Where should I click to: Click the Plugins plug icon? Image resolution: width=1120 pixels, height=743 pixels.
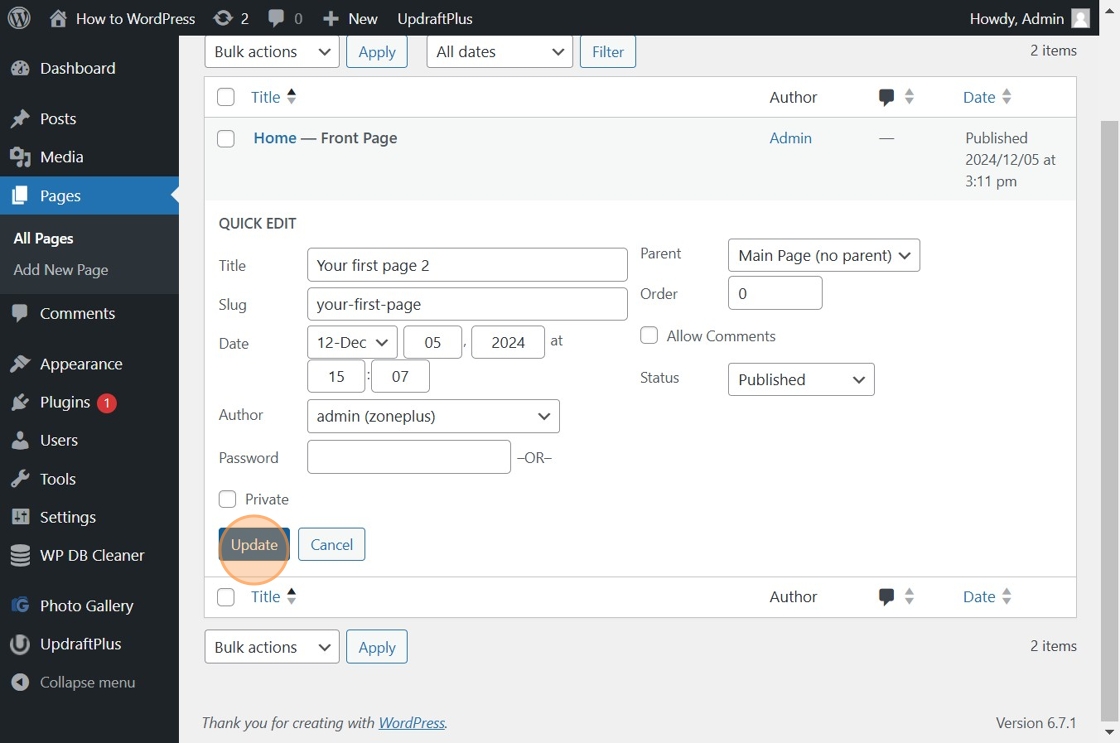click(x=20, y=402)
